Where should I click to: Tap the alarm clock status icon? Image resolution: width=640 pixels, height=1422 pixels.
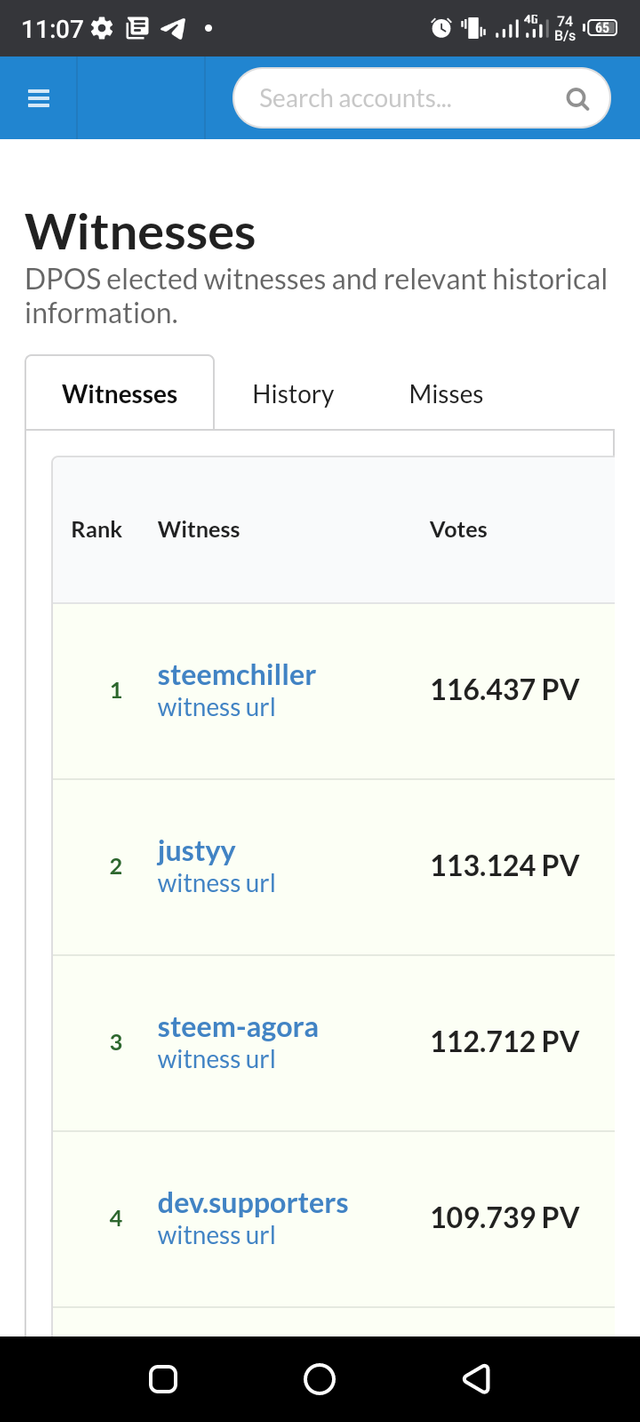441,29
